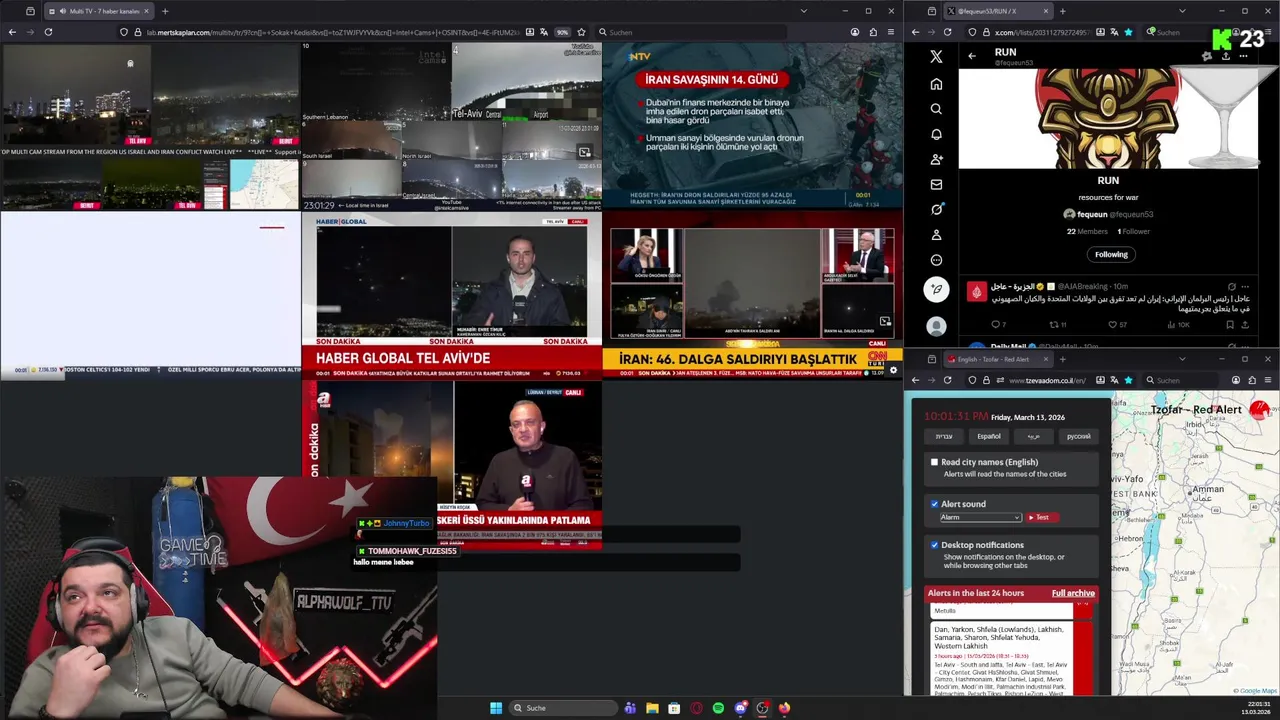Reload the Multi TV browser page
Screen dimensions: 1280x720
coord(48,32)
